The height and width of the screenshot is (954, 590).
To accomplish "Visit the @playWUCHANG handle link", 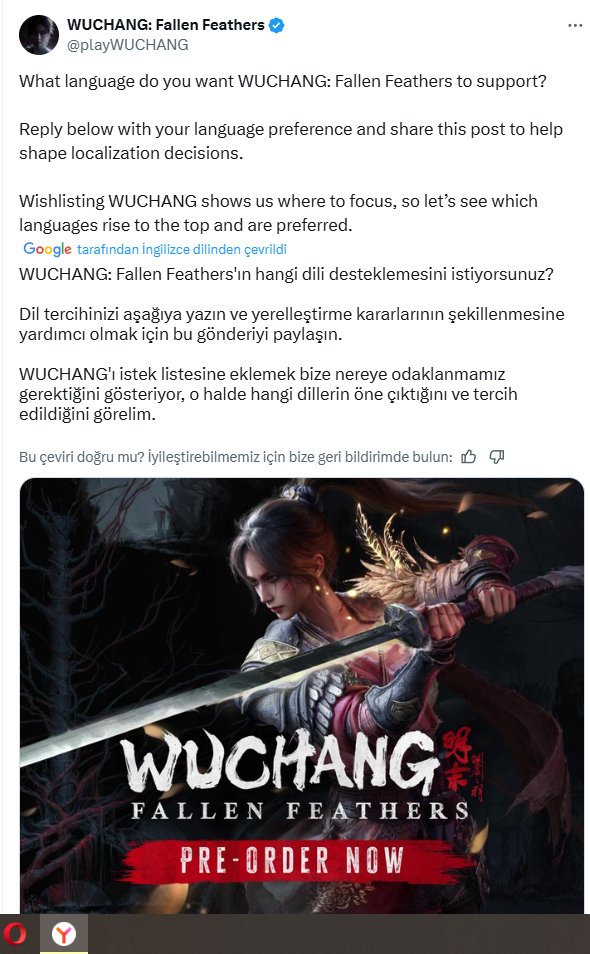I will pos(127,45).
